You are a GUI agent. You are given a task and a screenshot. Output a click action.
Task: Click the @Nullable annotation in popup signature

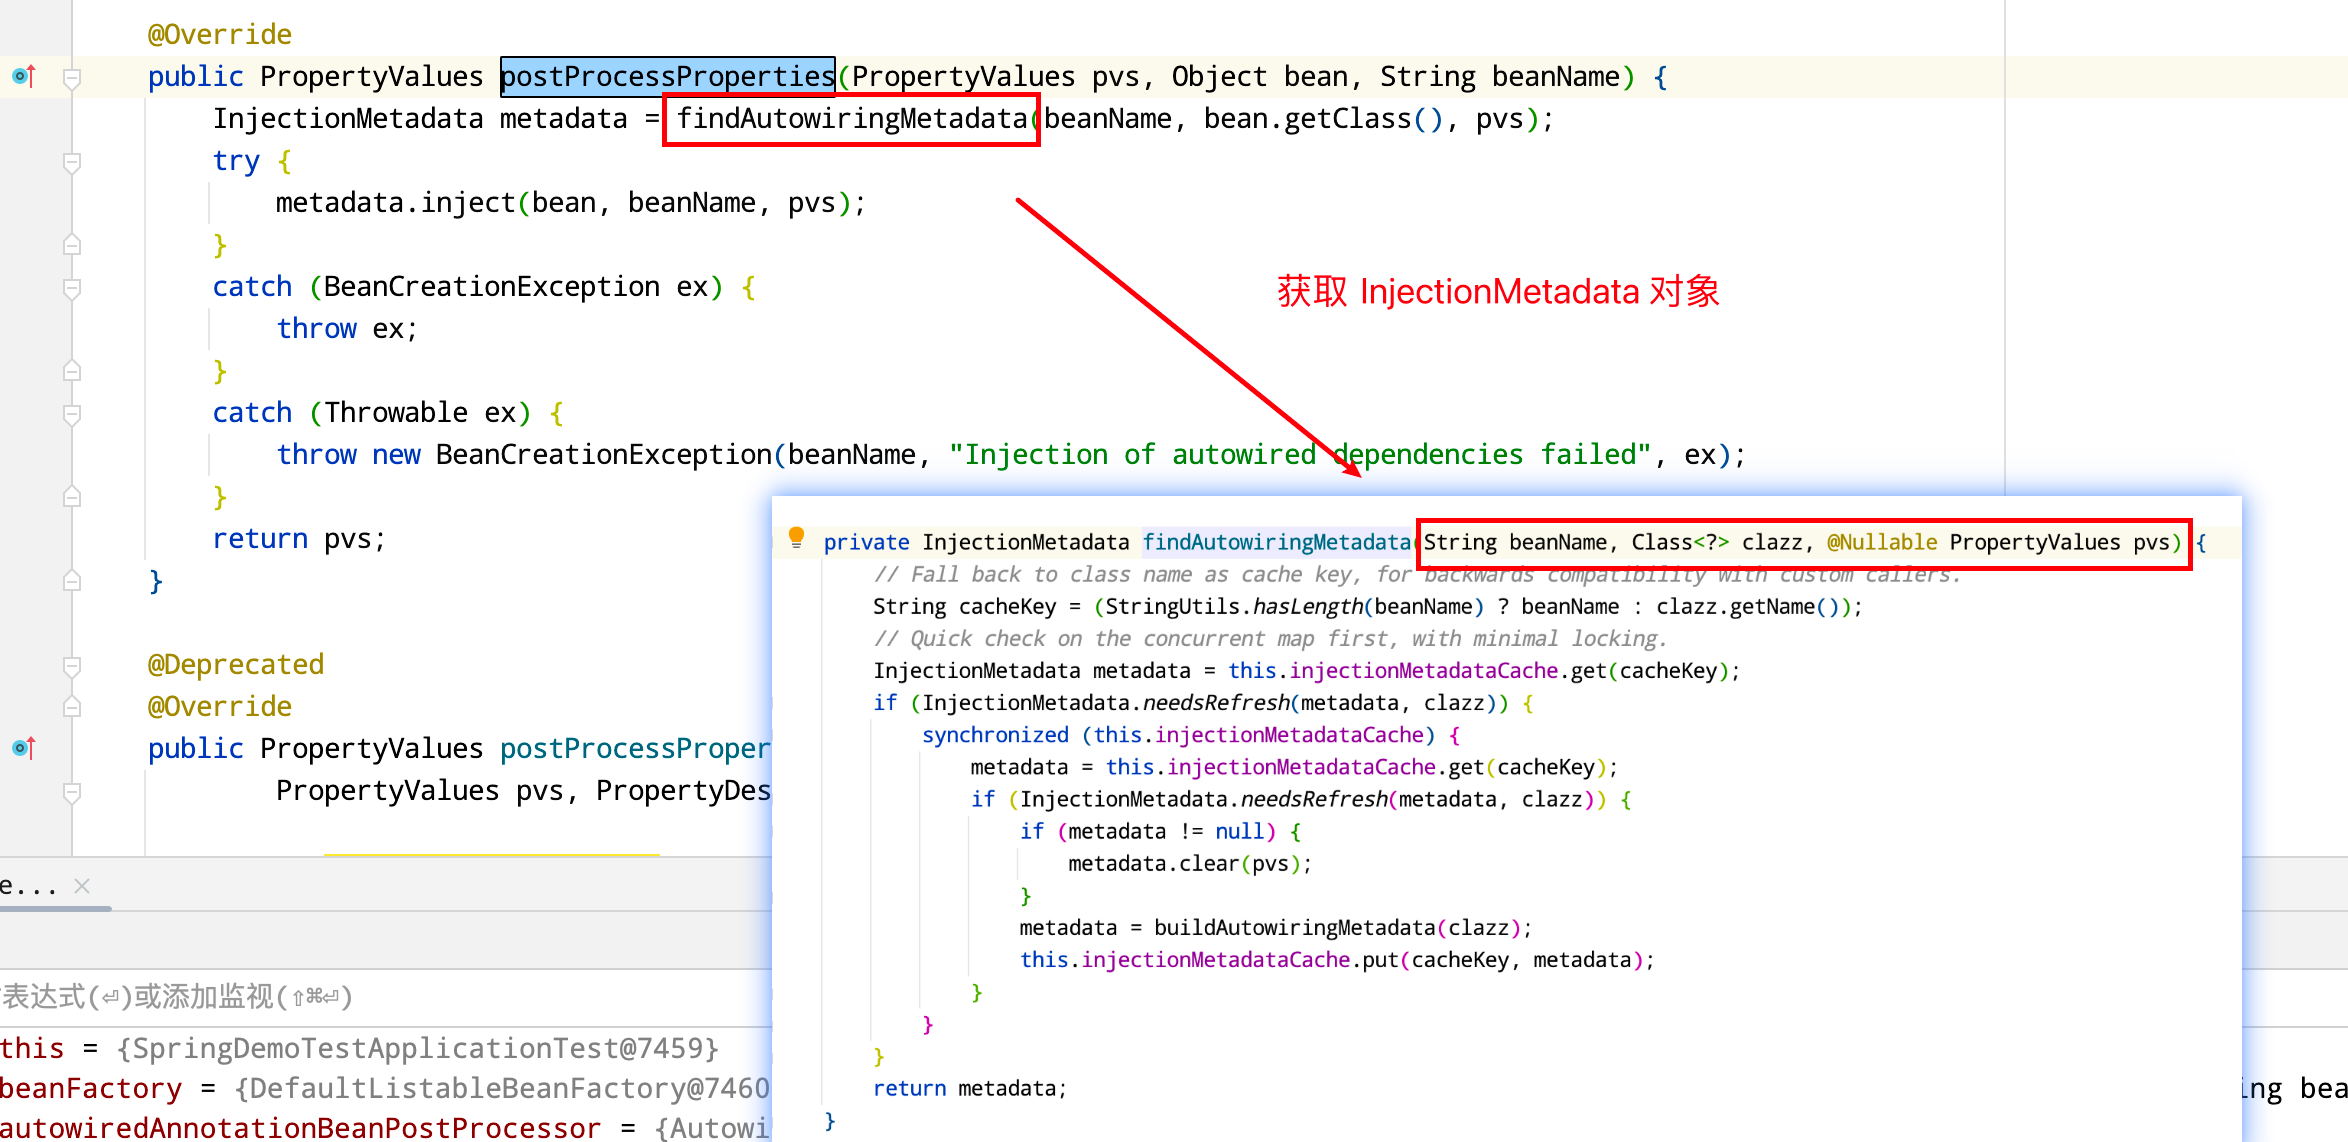pyautogui.click(x=1882, y=542)
